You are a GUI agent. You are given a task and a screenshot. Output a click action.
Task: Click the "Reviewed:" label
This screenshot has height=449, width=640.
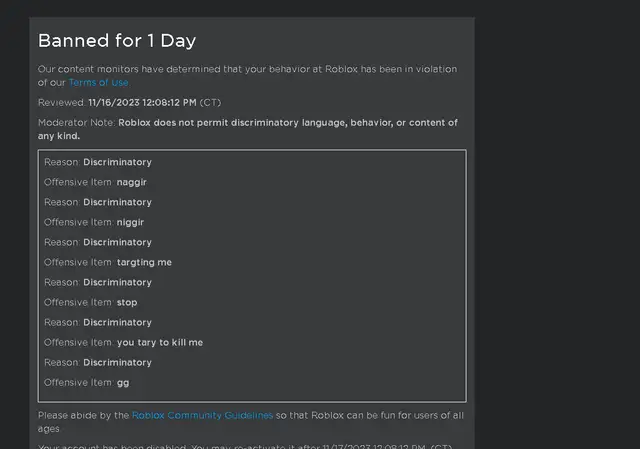click(x=62, y=103)
